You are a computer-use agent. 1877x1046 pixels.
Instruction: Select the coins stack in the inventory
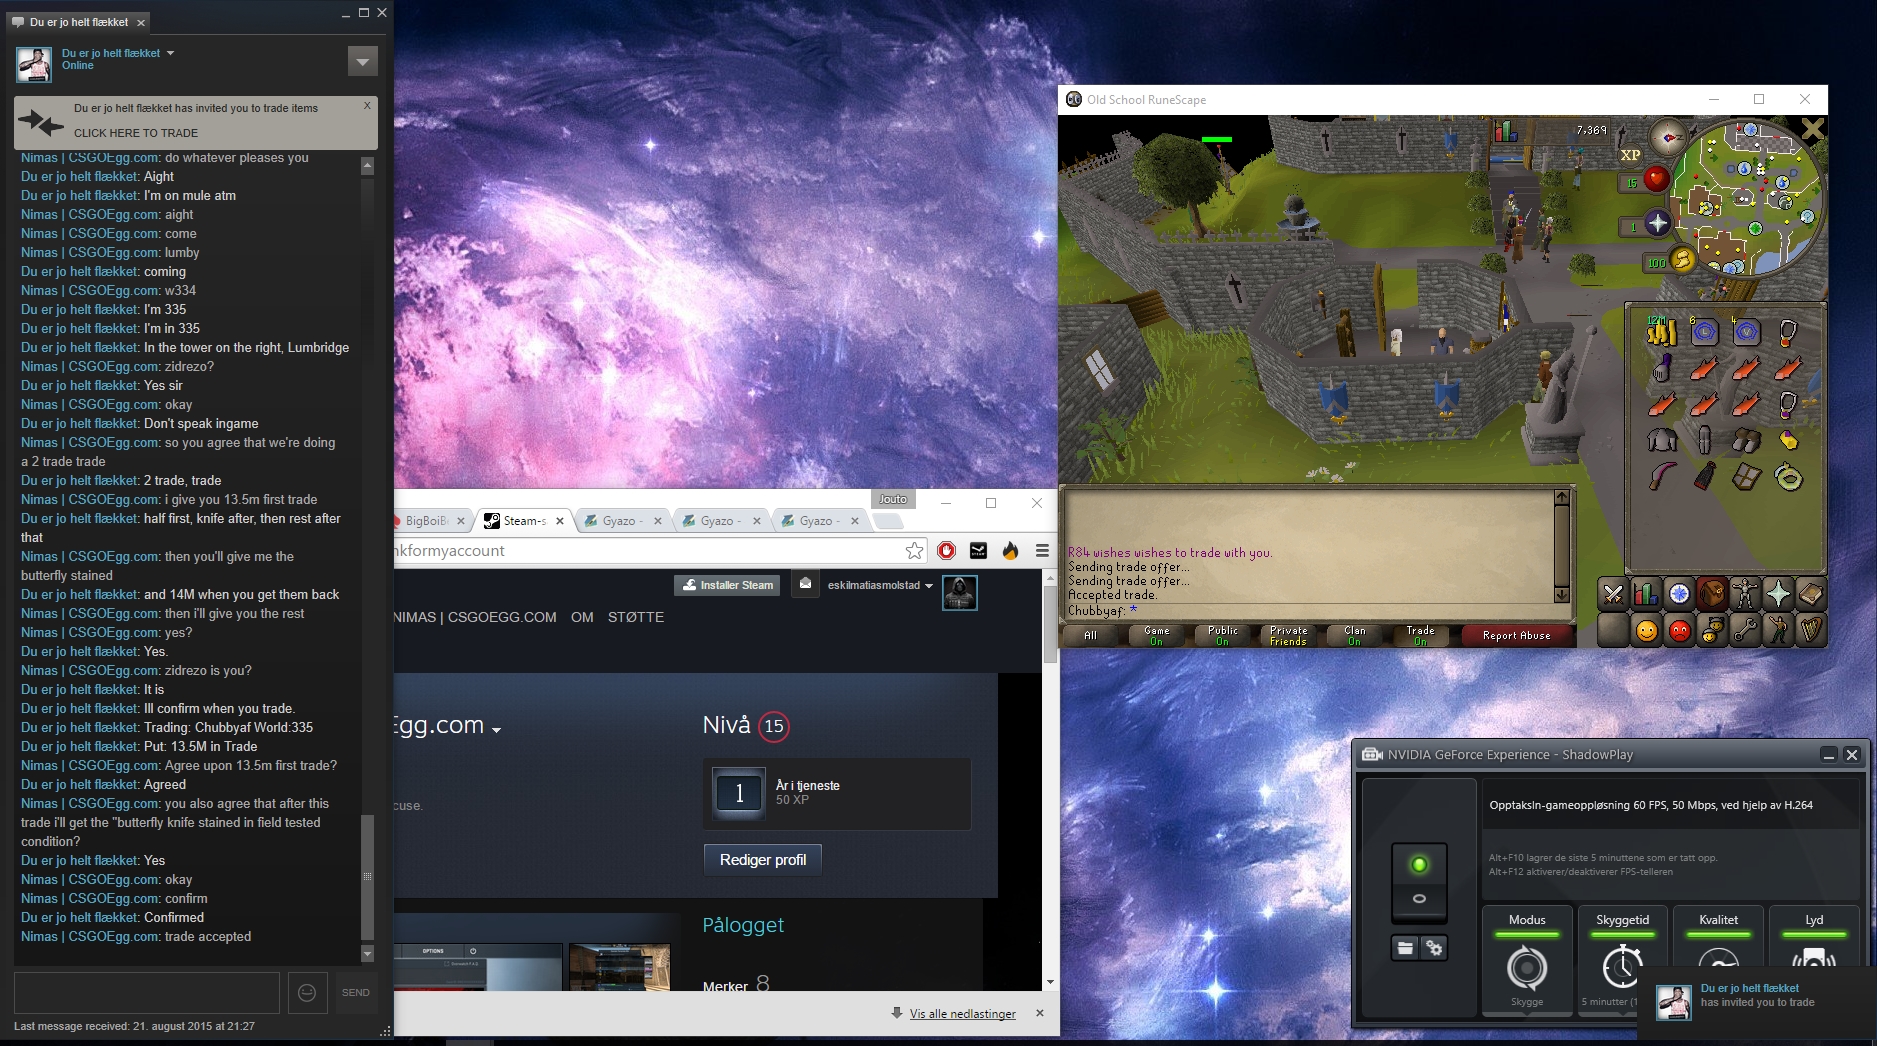pyautogui.click(x=1661, y=331)
